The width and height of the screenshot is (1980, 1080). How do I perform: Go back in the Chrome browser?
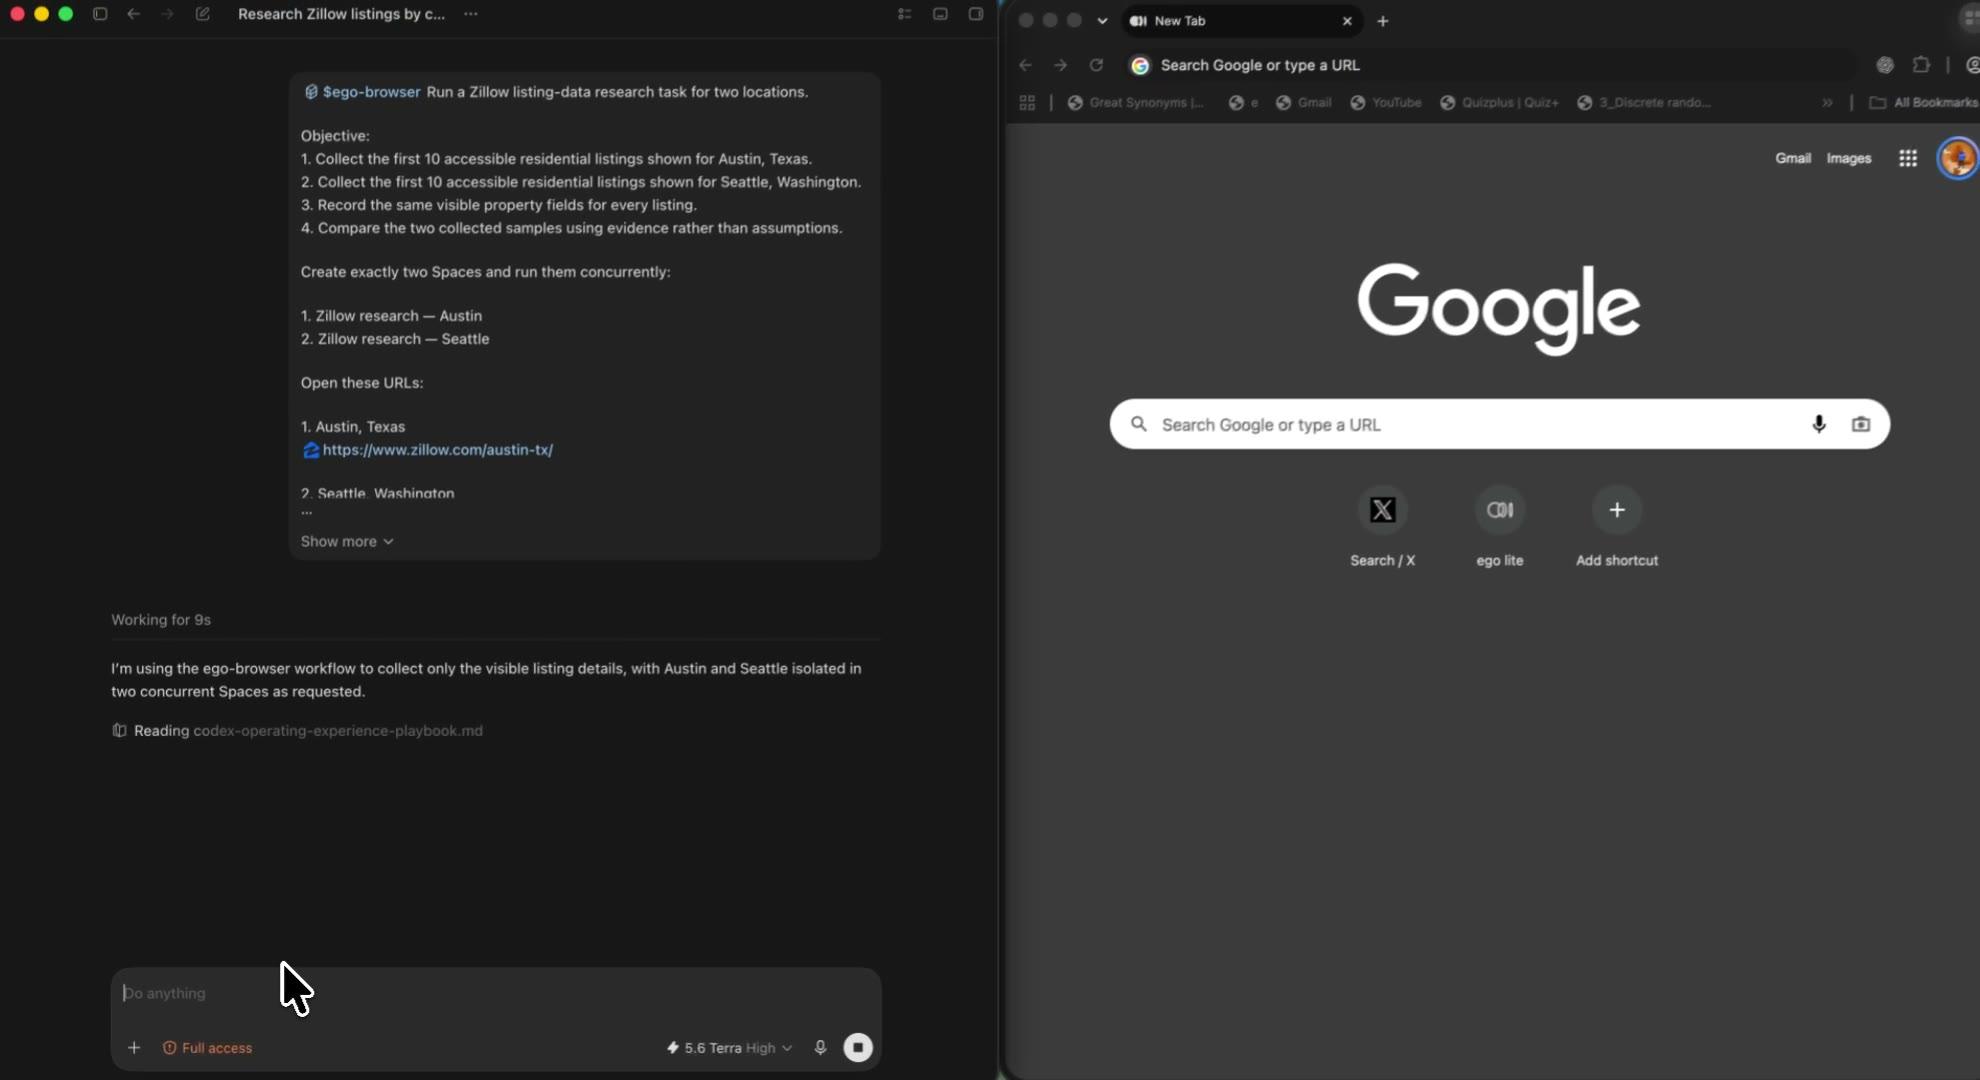coord(1025,65)
